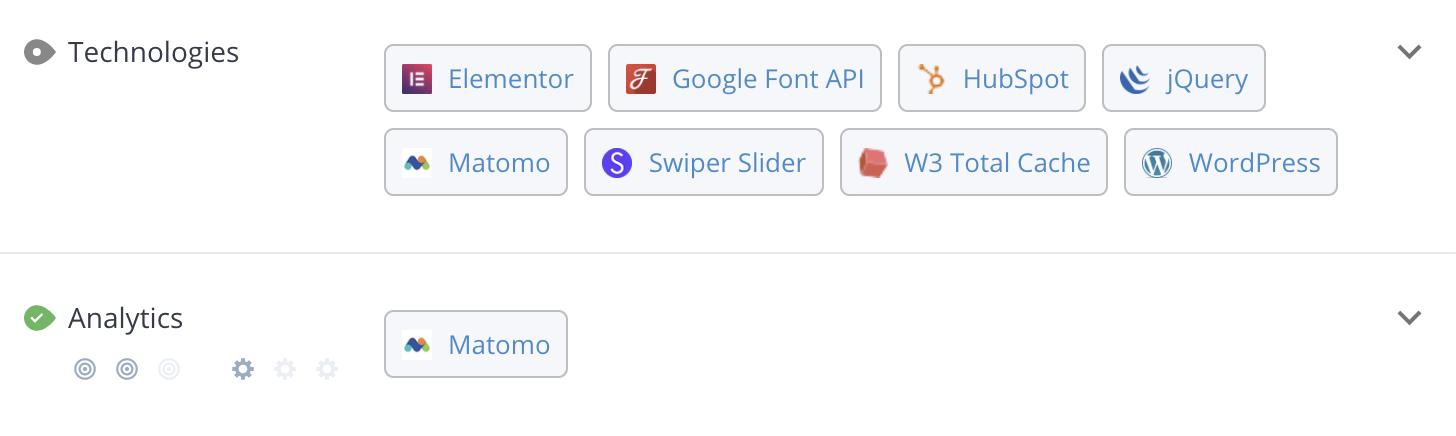The image size is (1456, 436).
Task: Click the dark gear difficulty icon
Action: 243,370
